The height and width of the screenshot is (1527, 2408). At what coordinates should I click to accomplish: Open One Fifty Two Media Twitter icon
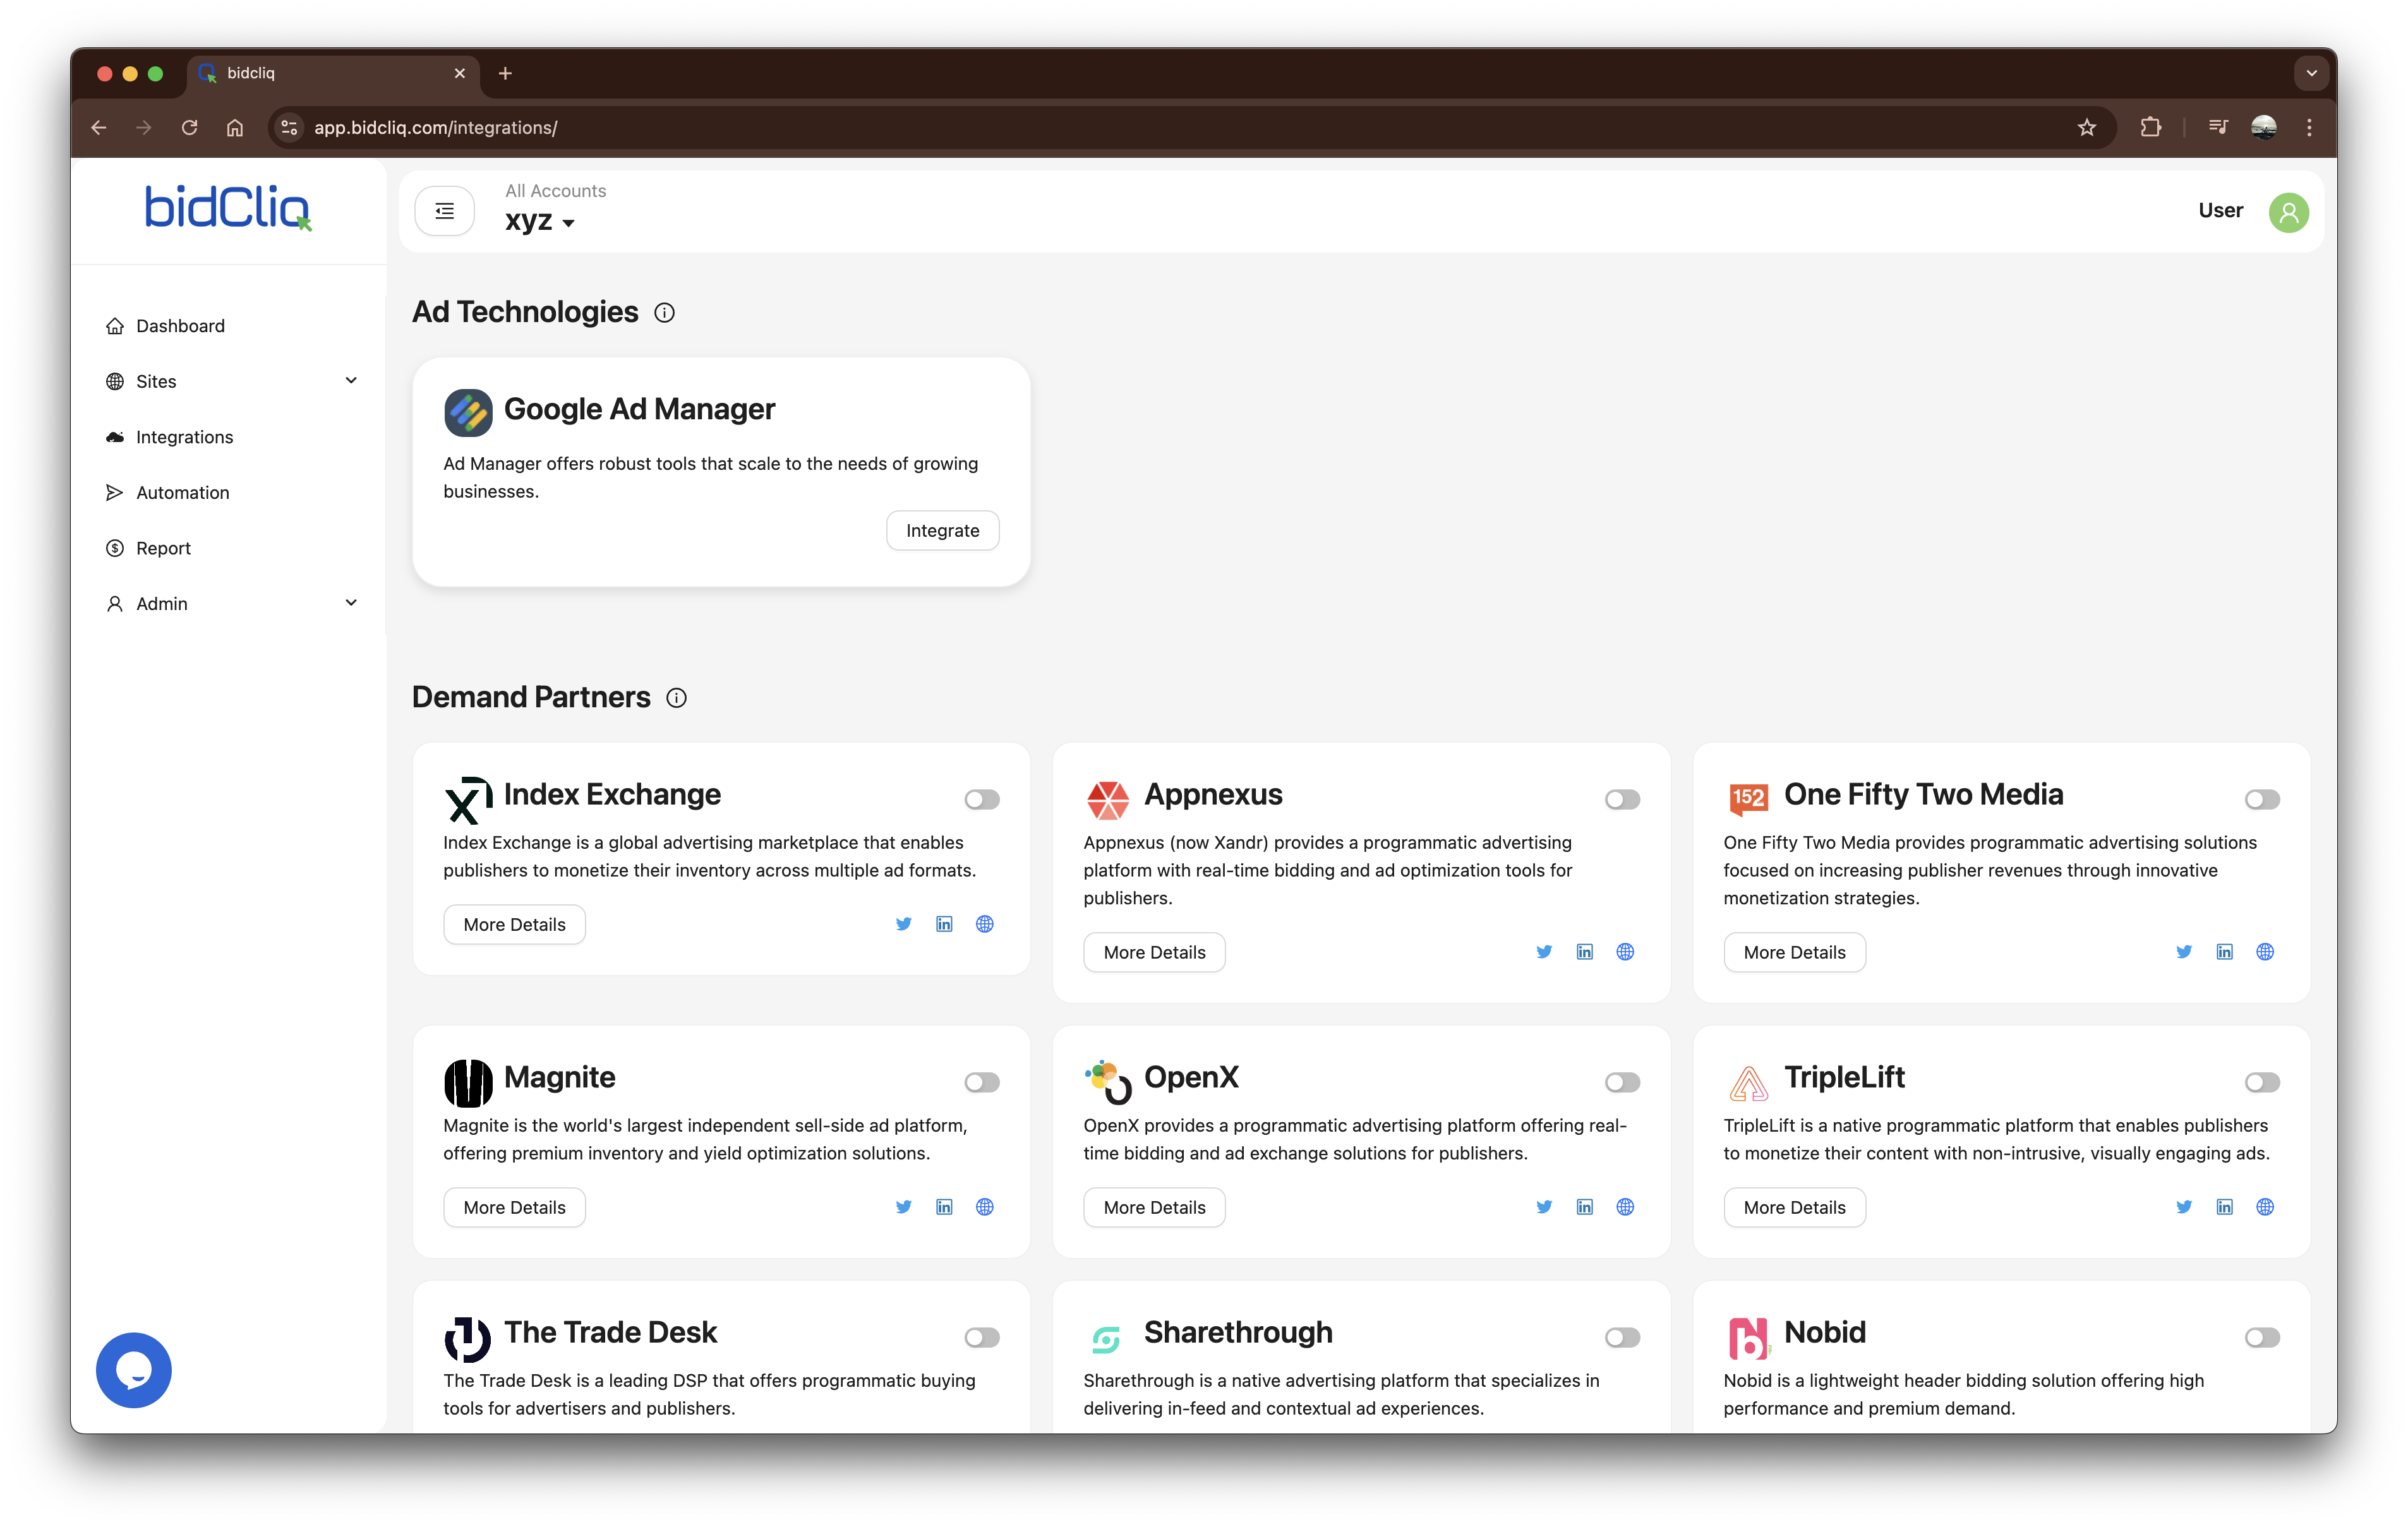coord(2184,952)
